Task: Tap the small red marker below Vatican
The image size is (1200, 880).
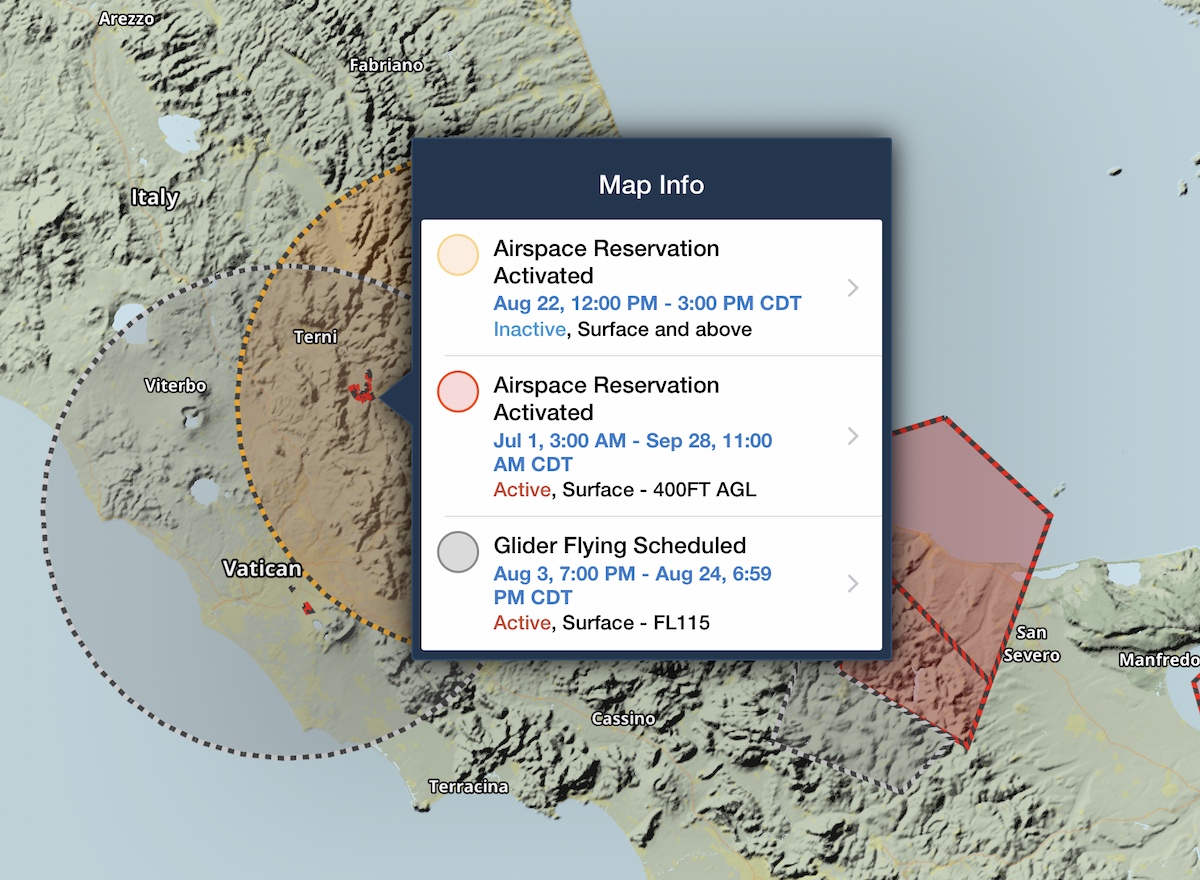Action: click(308, 606)
